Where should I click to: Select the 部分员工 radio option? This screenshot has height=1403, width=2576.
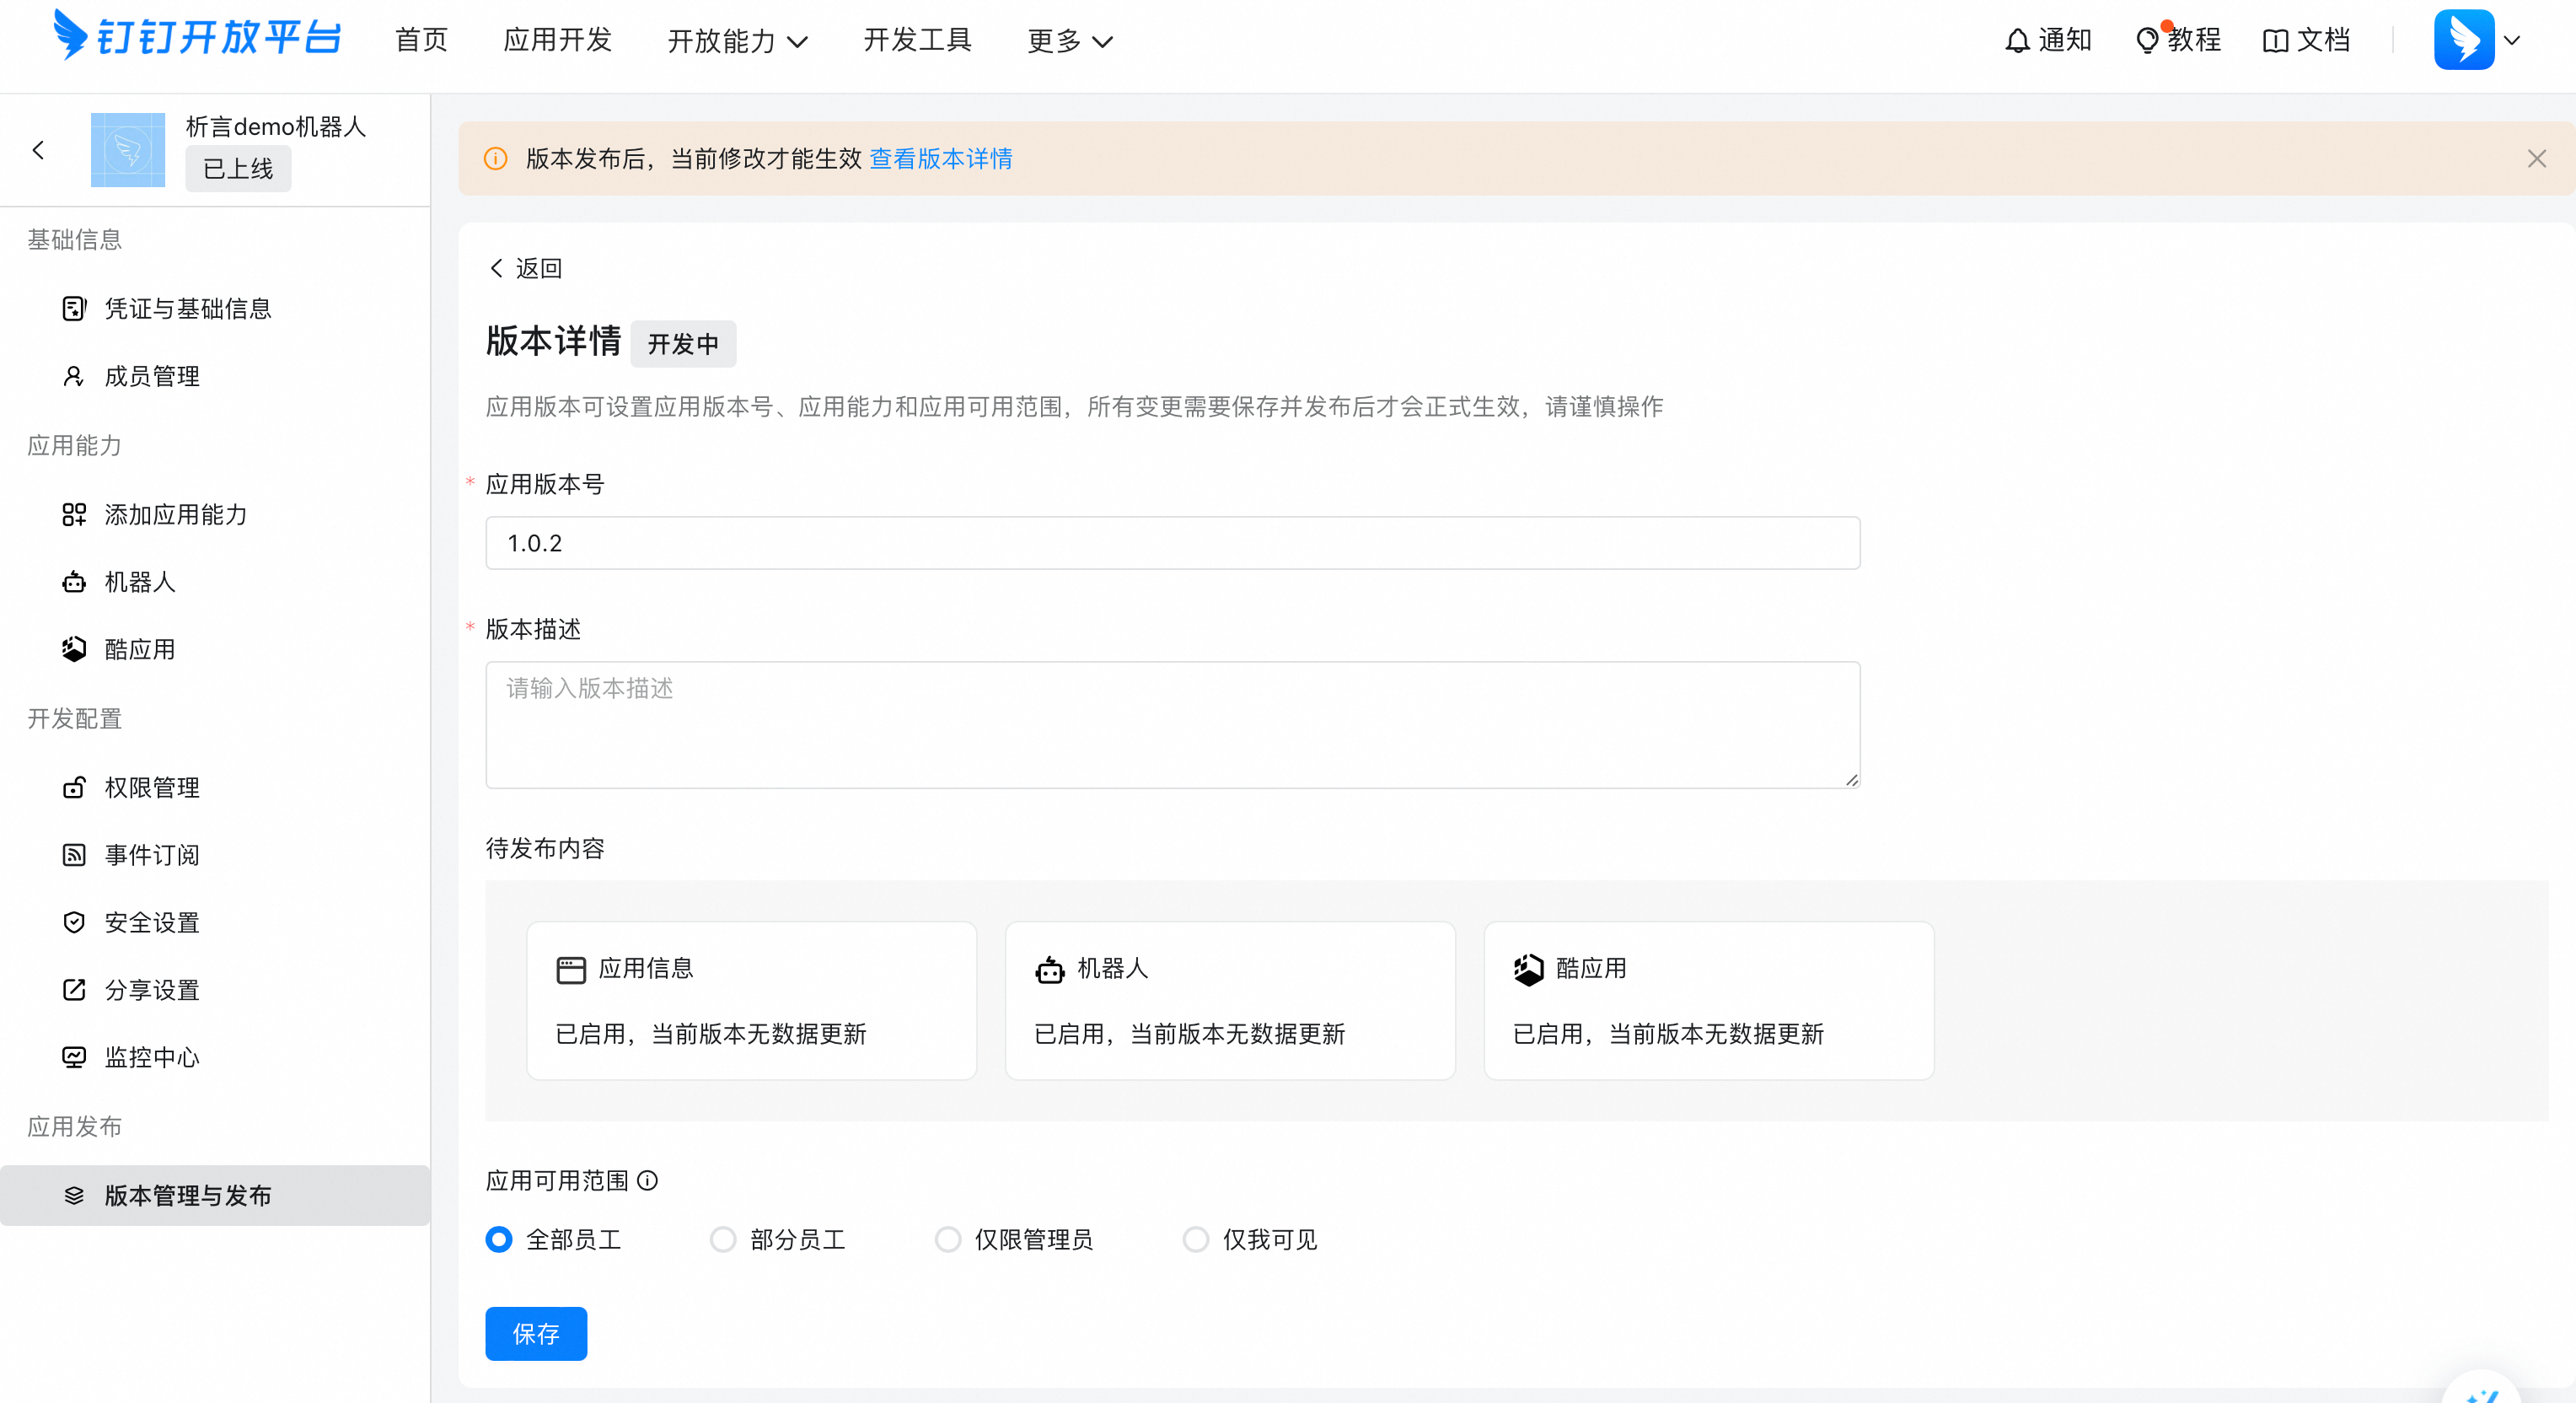pos(723,1240)
